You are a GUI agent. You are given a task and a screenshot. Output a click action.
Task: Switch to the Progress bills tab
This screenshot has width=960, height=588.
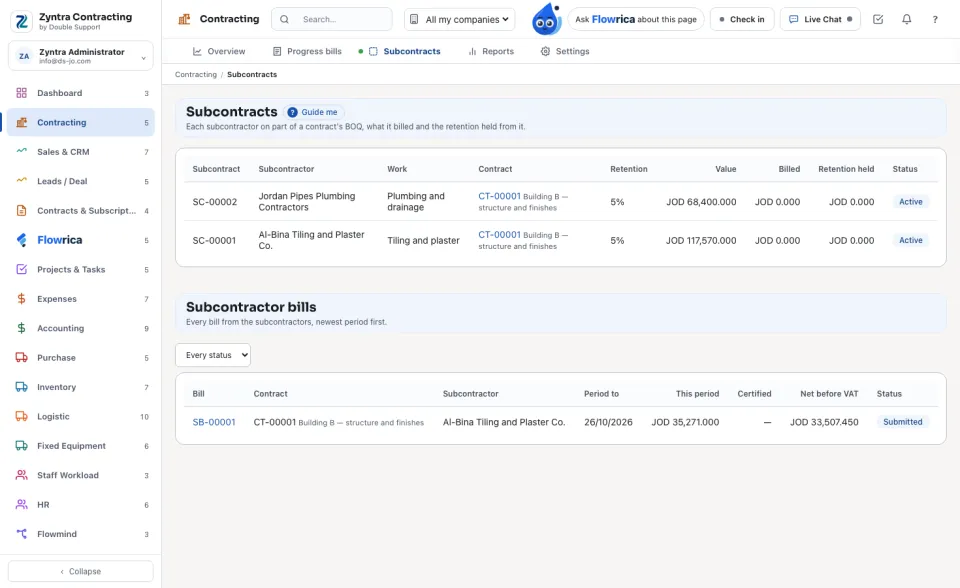[307, 51]
